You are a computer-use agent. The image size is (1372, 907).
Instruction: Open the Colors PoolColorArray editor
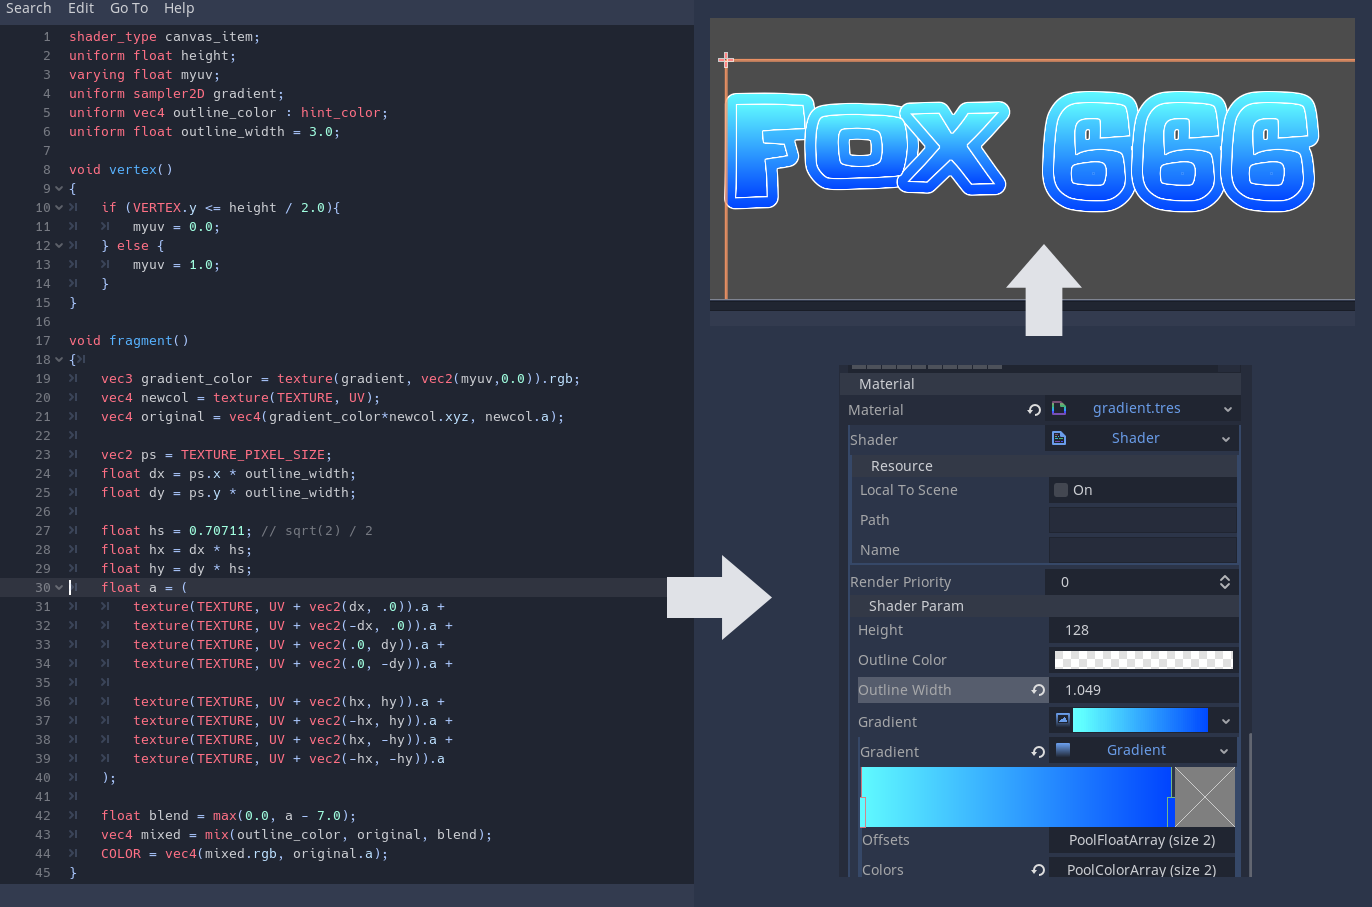1141,869
